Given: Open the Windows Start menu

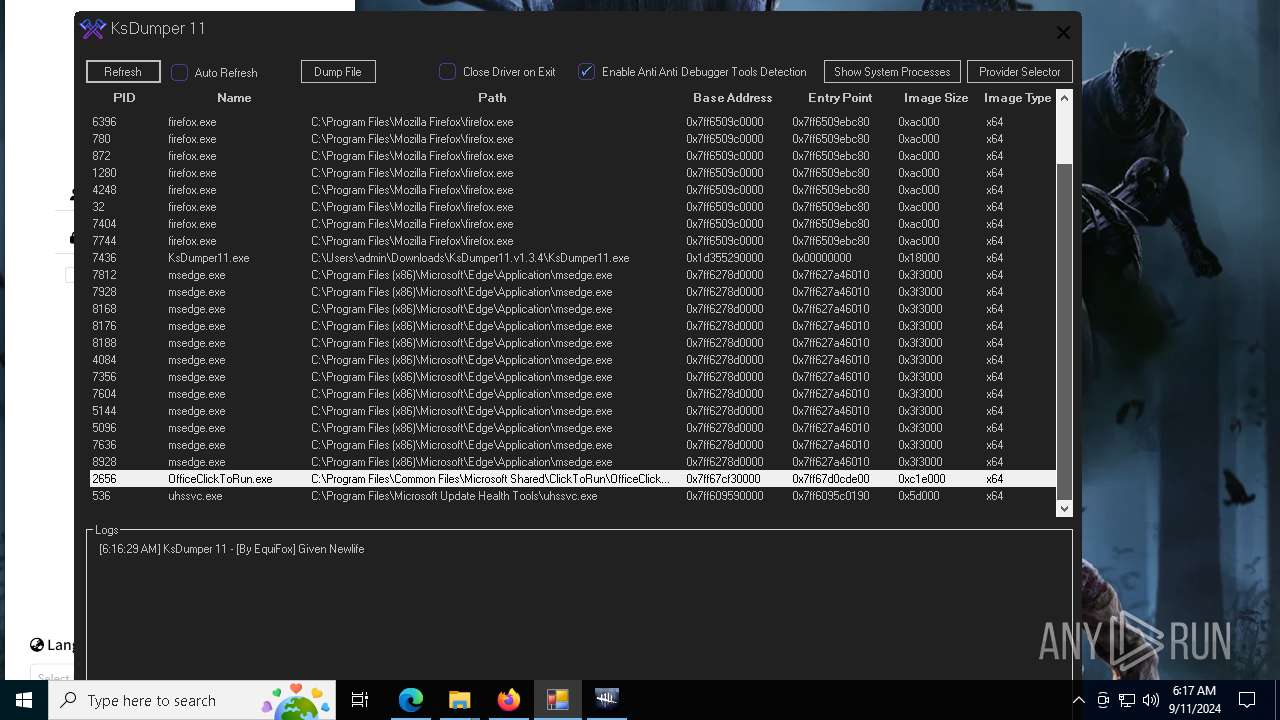Looking at the screenshot, I should click(24, 700).
